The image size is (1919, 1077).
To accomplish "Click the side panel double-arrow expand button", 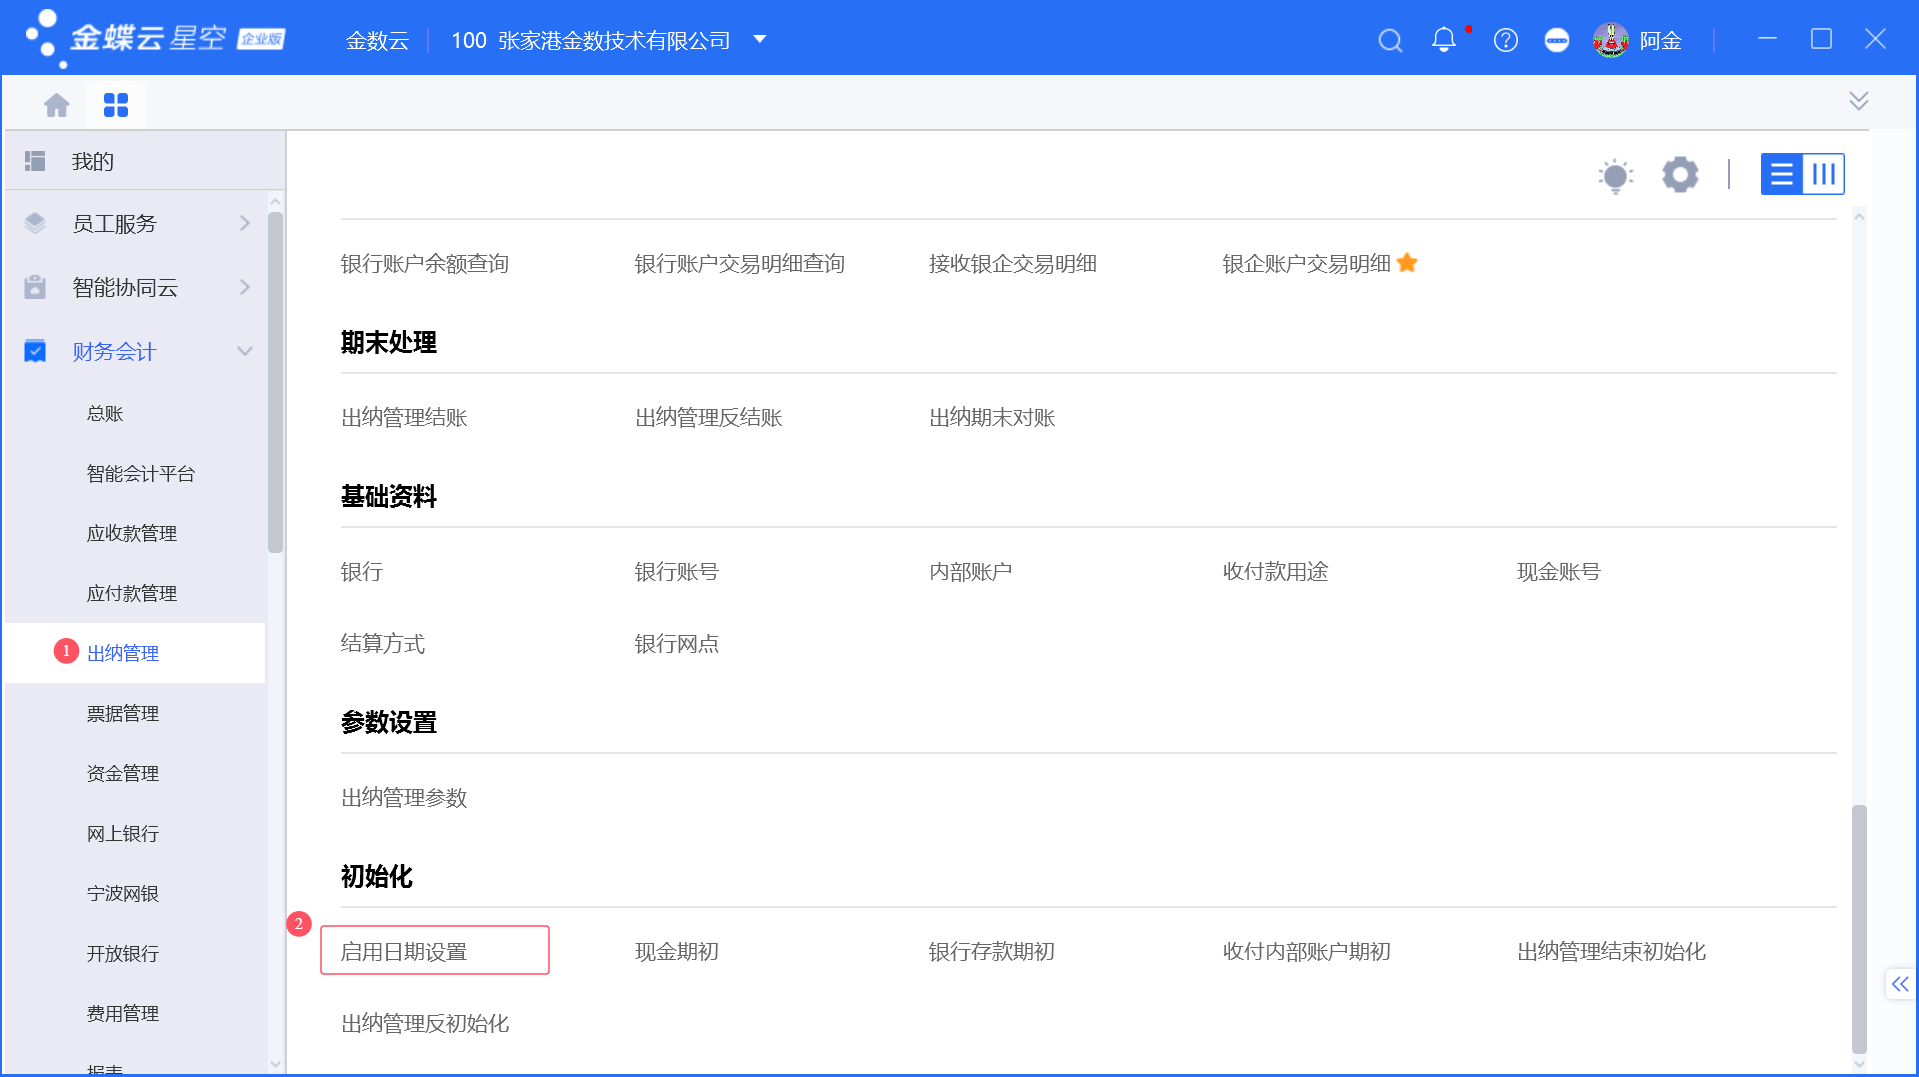I will (x=1900, y=984).
